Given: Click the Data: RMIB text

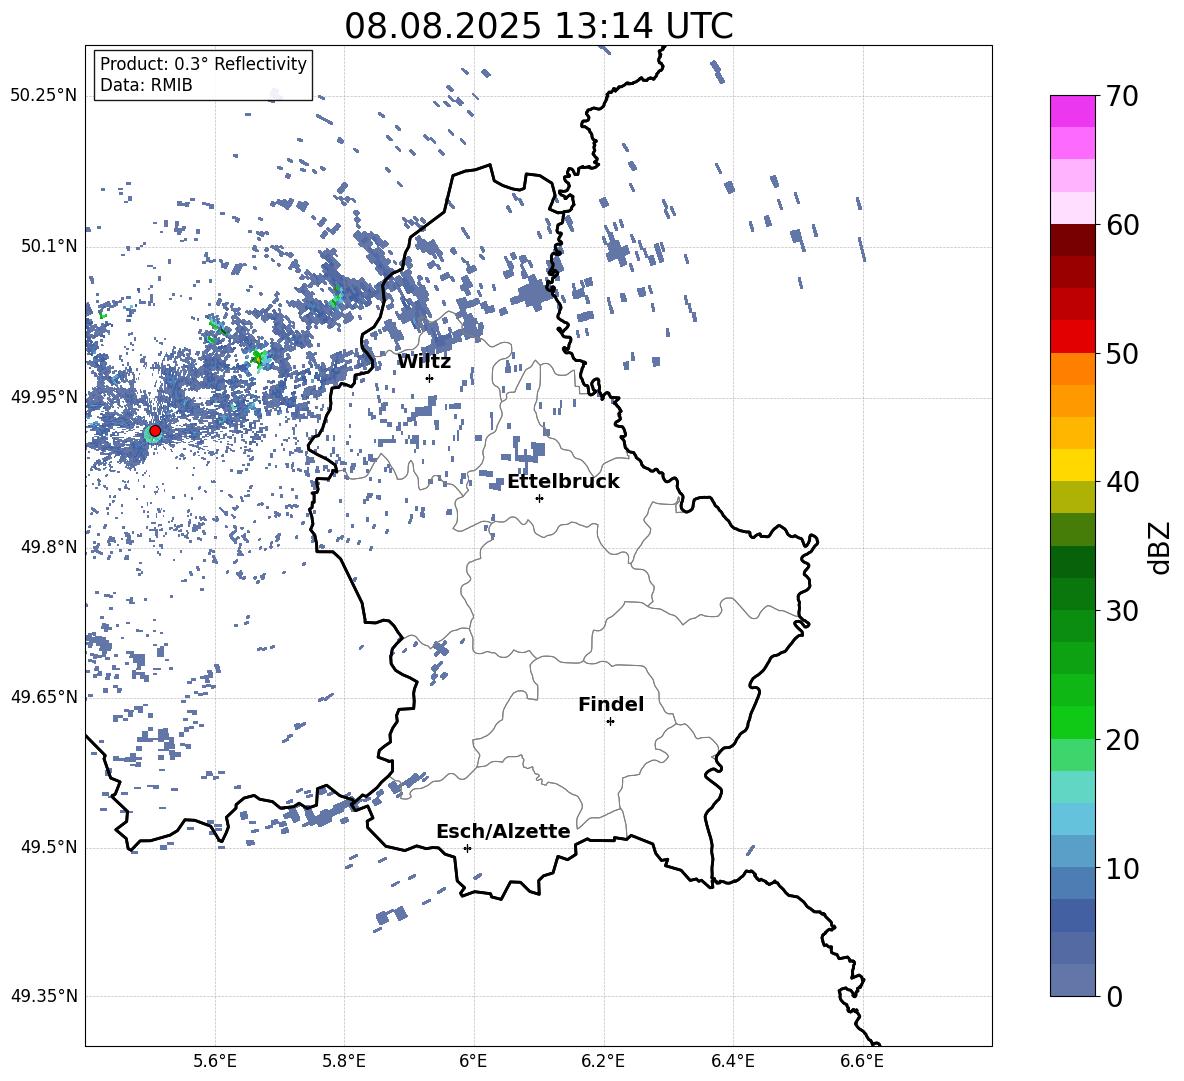Looking at the screenshot, I should pos(146,85).
